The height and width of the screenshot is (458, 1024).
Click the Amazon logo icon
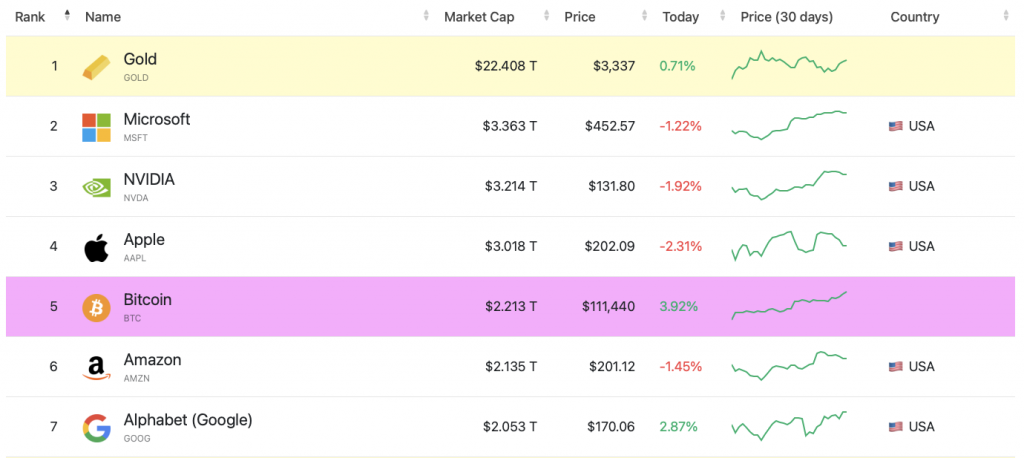[x=96, y=368]
